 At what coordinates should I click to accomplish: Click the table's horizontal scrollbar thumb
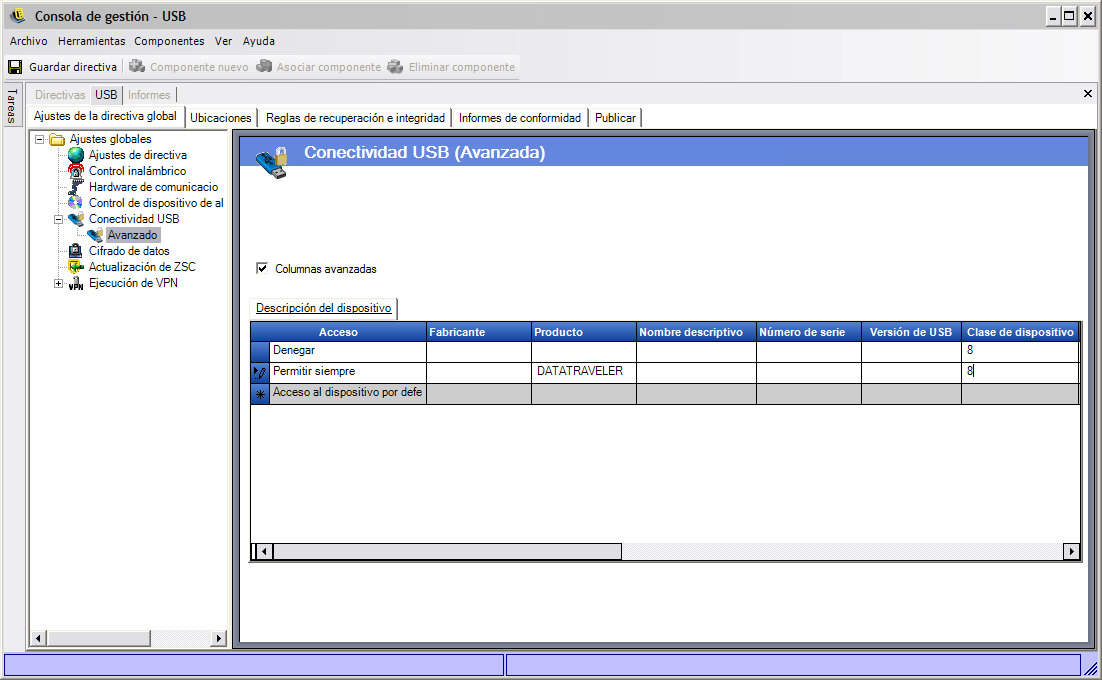[x=447, y=551]
